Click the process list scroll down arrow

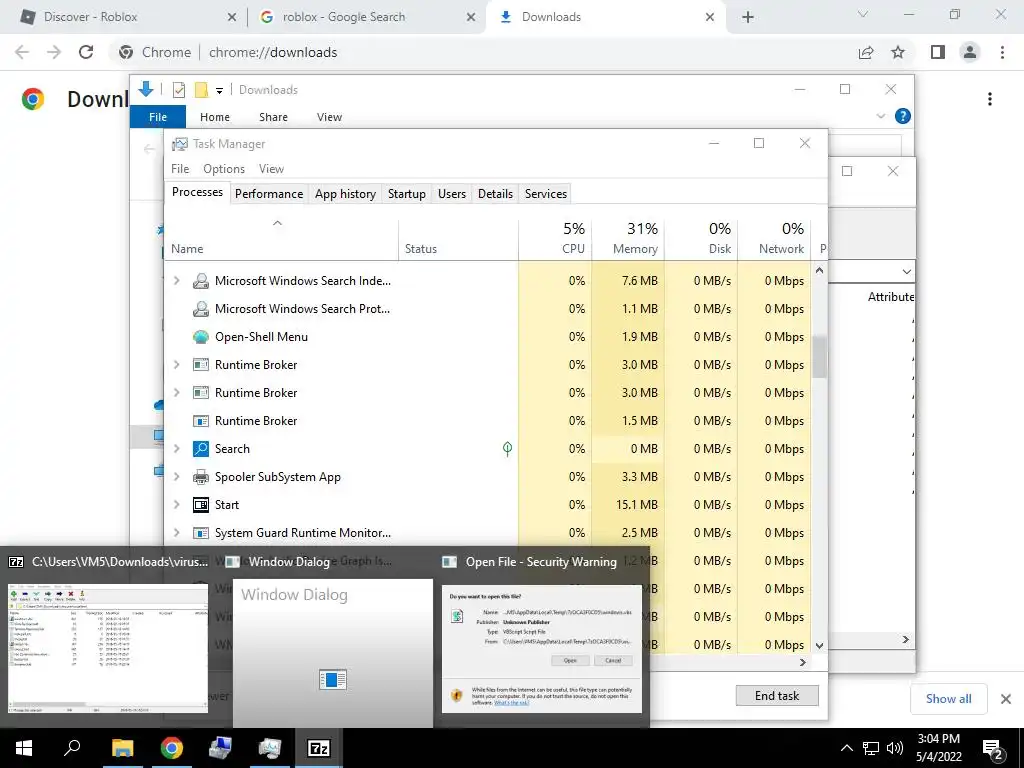(x=820, y=645)
